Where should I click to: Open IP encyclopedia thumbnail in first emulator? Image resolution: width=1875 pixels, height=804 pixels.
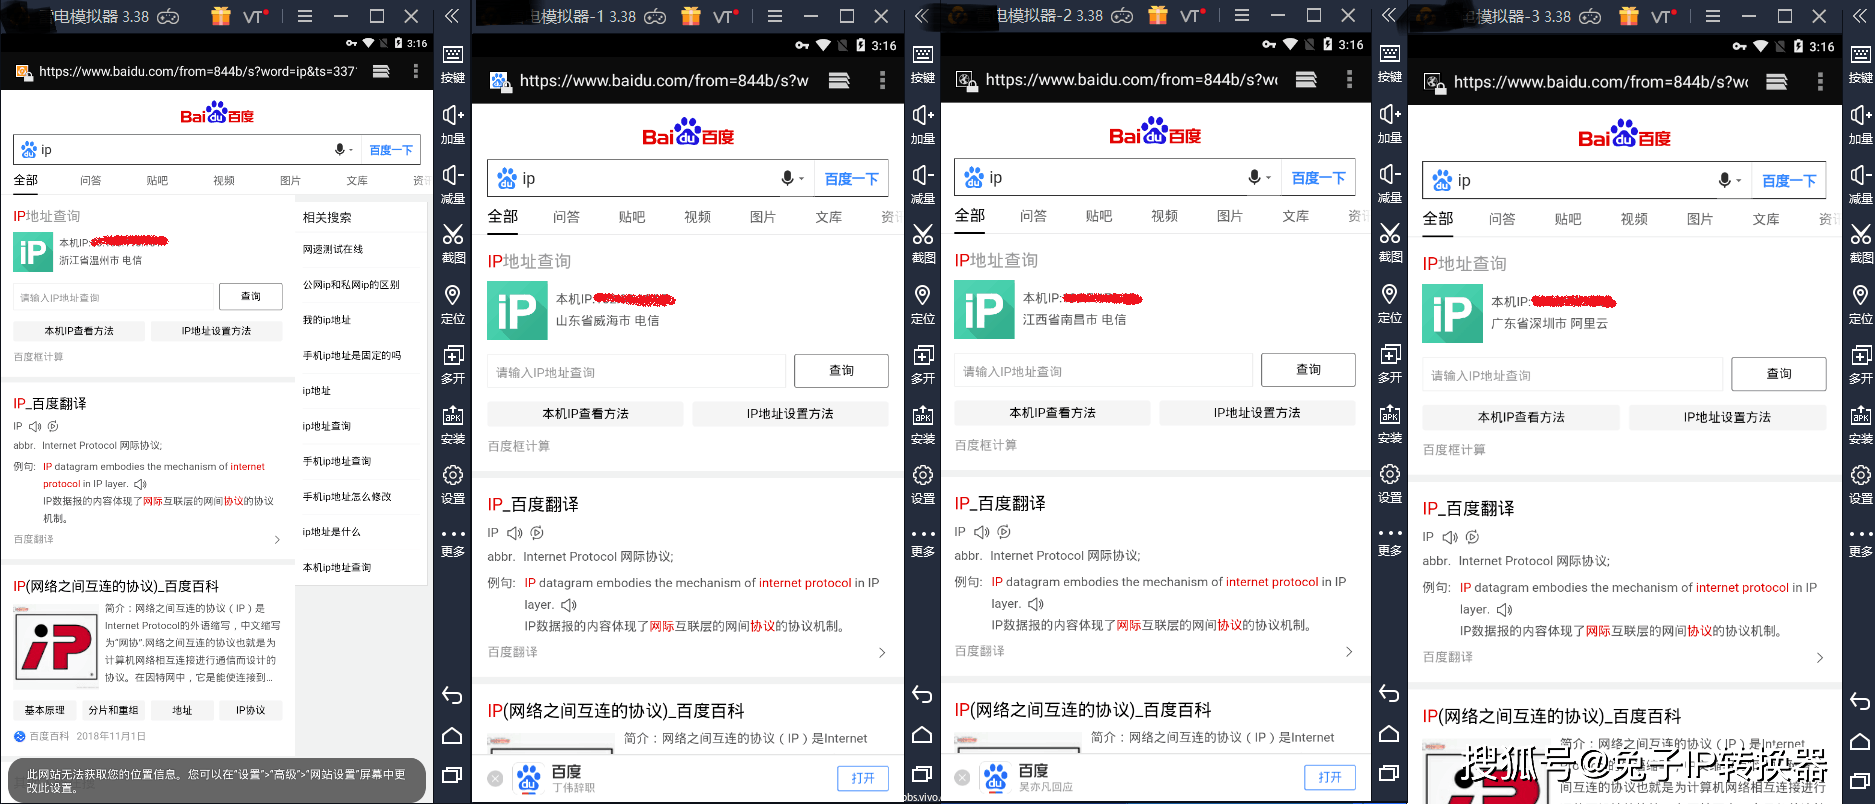[x=55, y=647]
